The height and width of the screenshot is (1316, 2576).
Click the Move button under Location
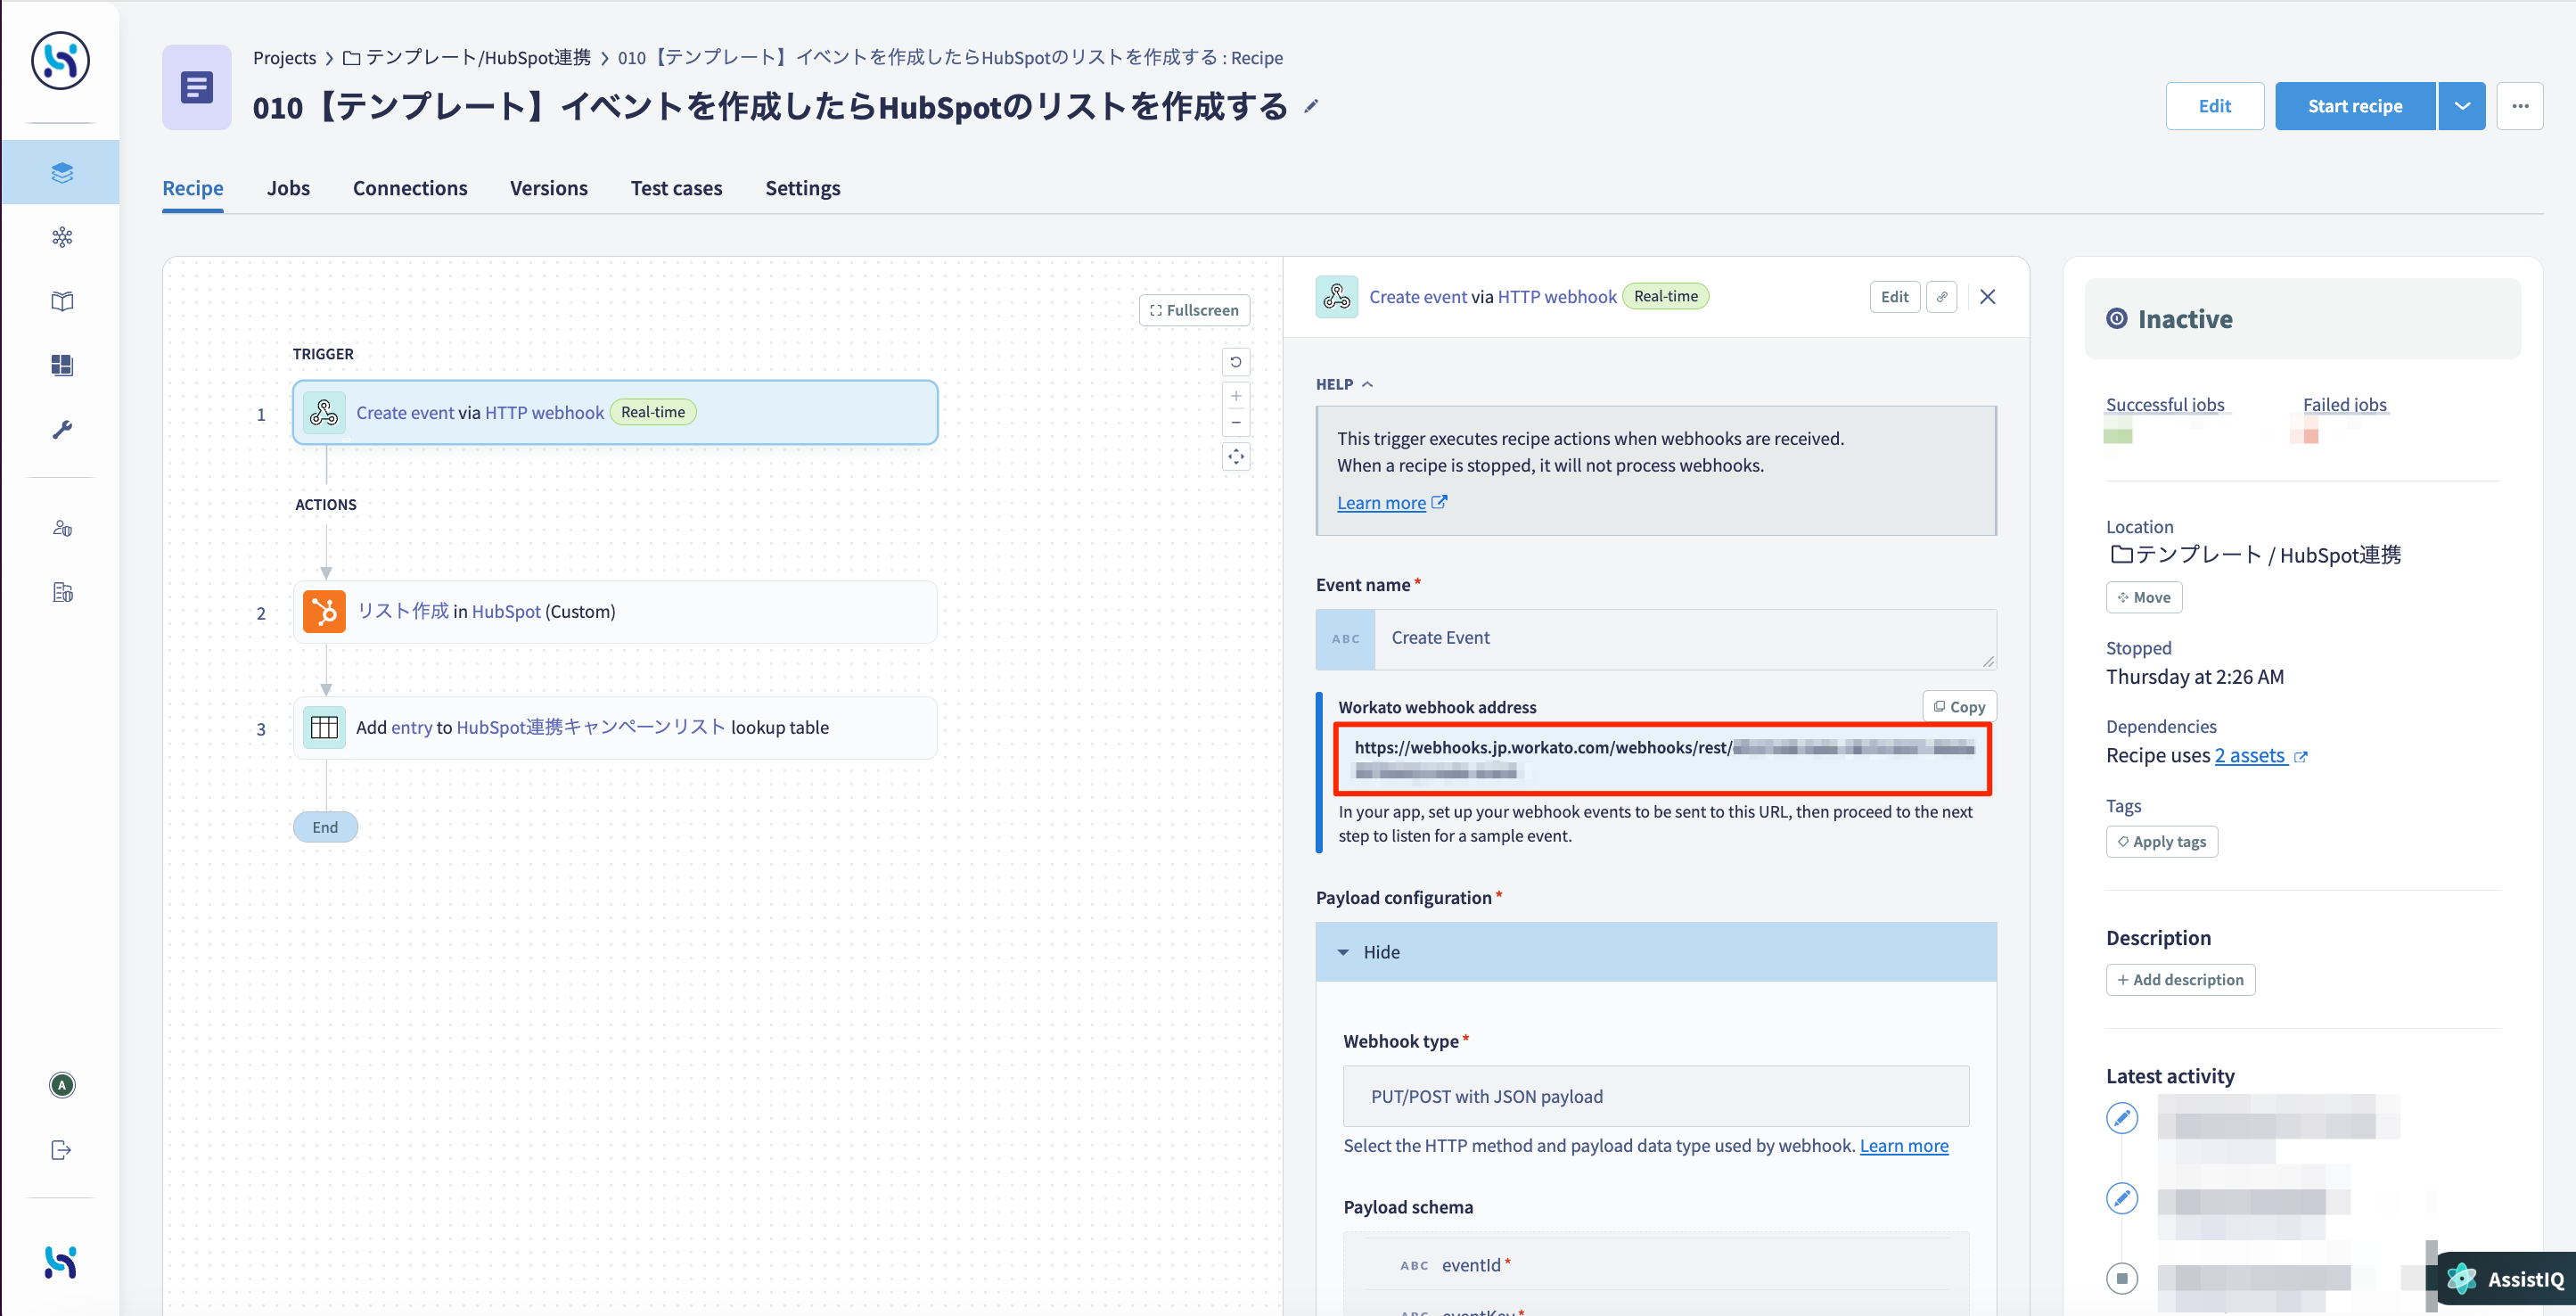click(2144, 597)
